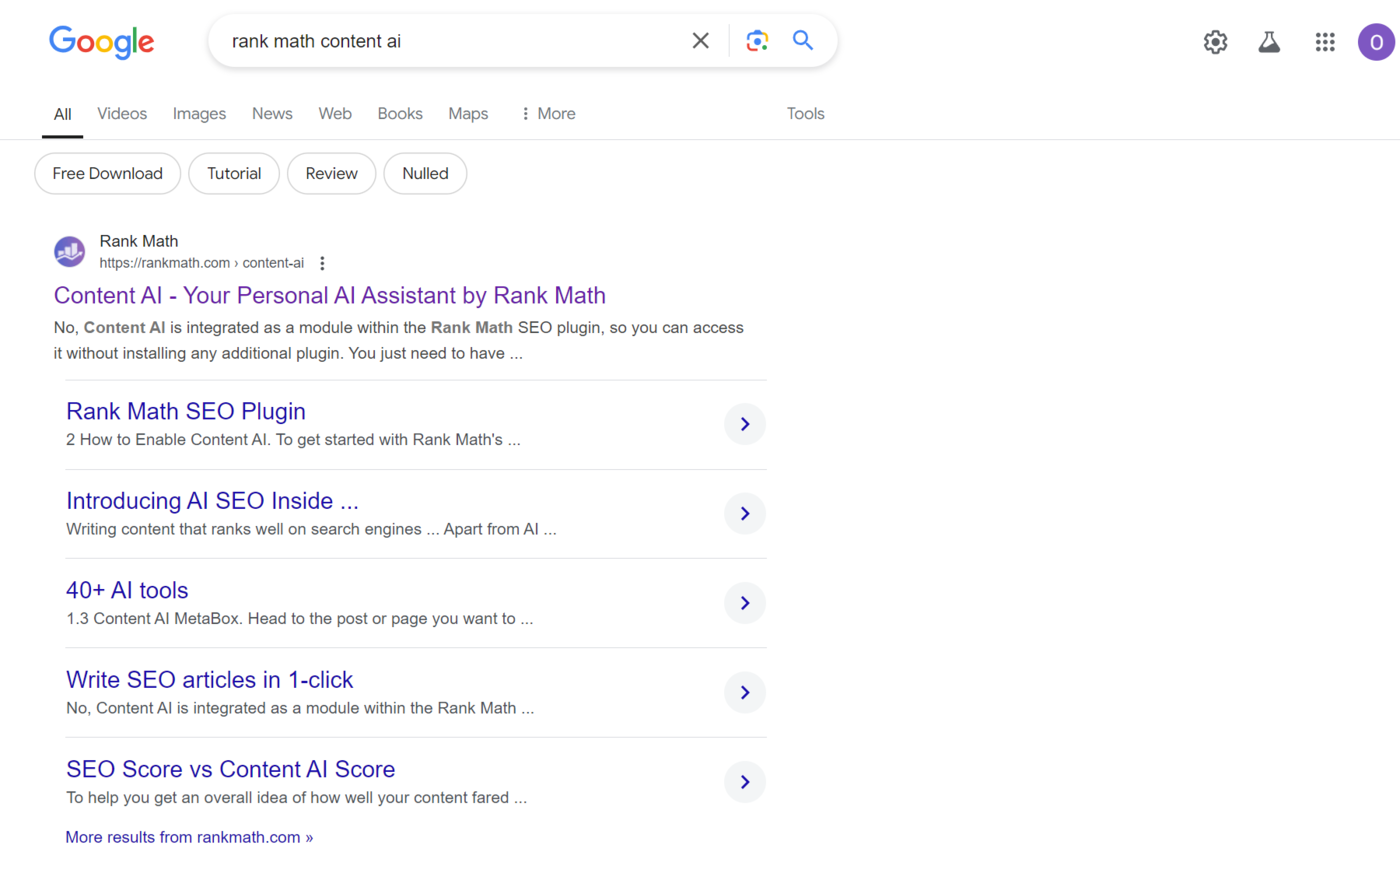Screen dimensions: 1400x880
Task: Enable the Tutorial search filter
Action: click(234, 173)
